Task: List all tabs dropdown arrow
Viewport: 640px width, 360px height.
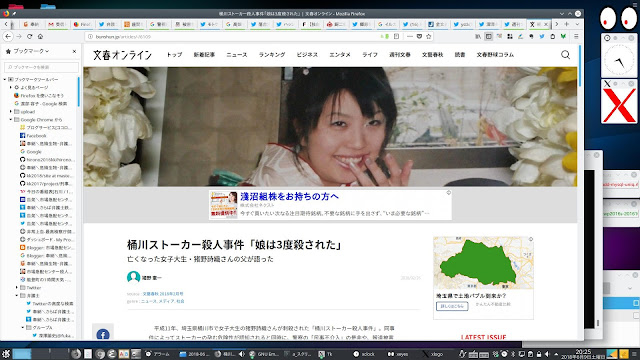Action: [577, 24]
